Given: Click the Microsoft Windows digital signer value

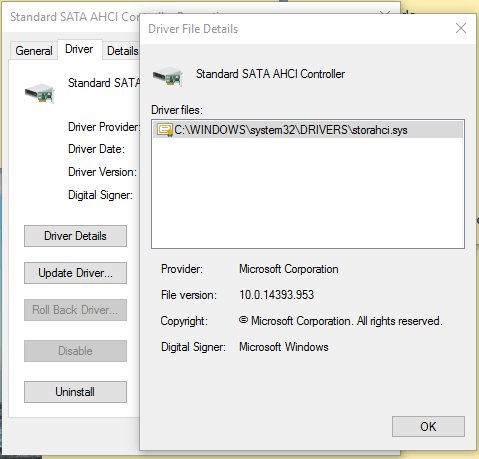Looking at the screenshot, I should pos(284,347).
